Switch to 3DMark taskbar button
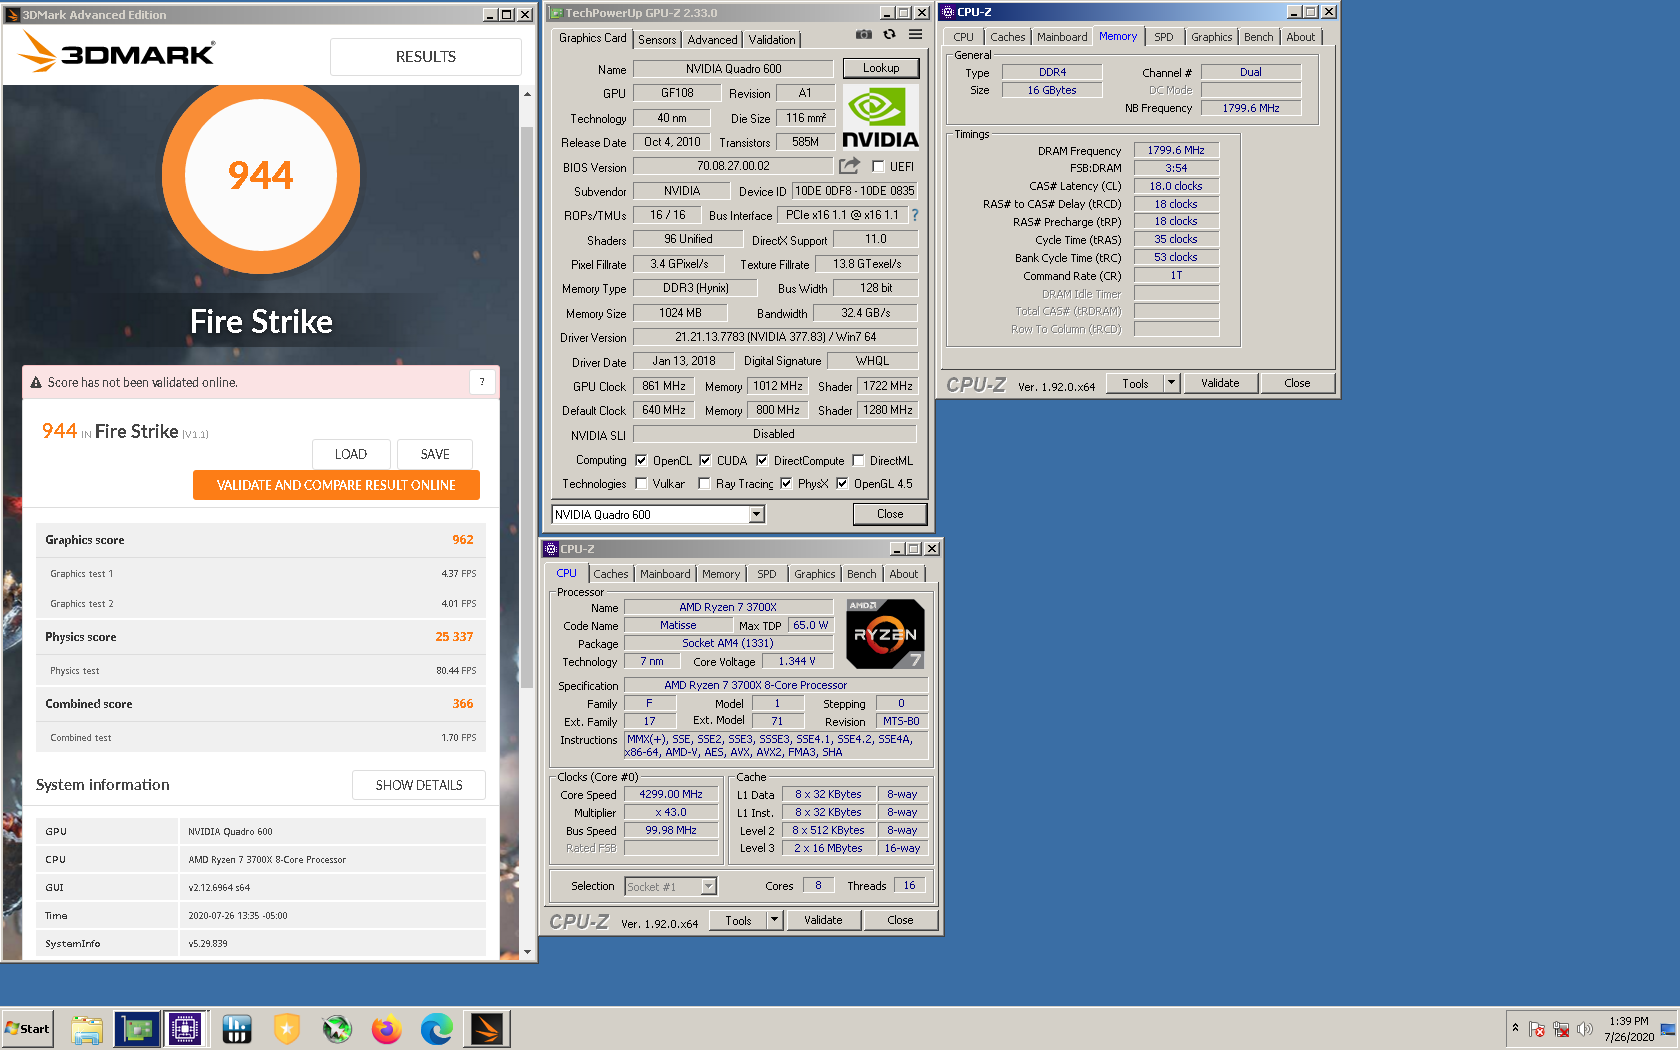 tap(487, 1029)
